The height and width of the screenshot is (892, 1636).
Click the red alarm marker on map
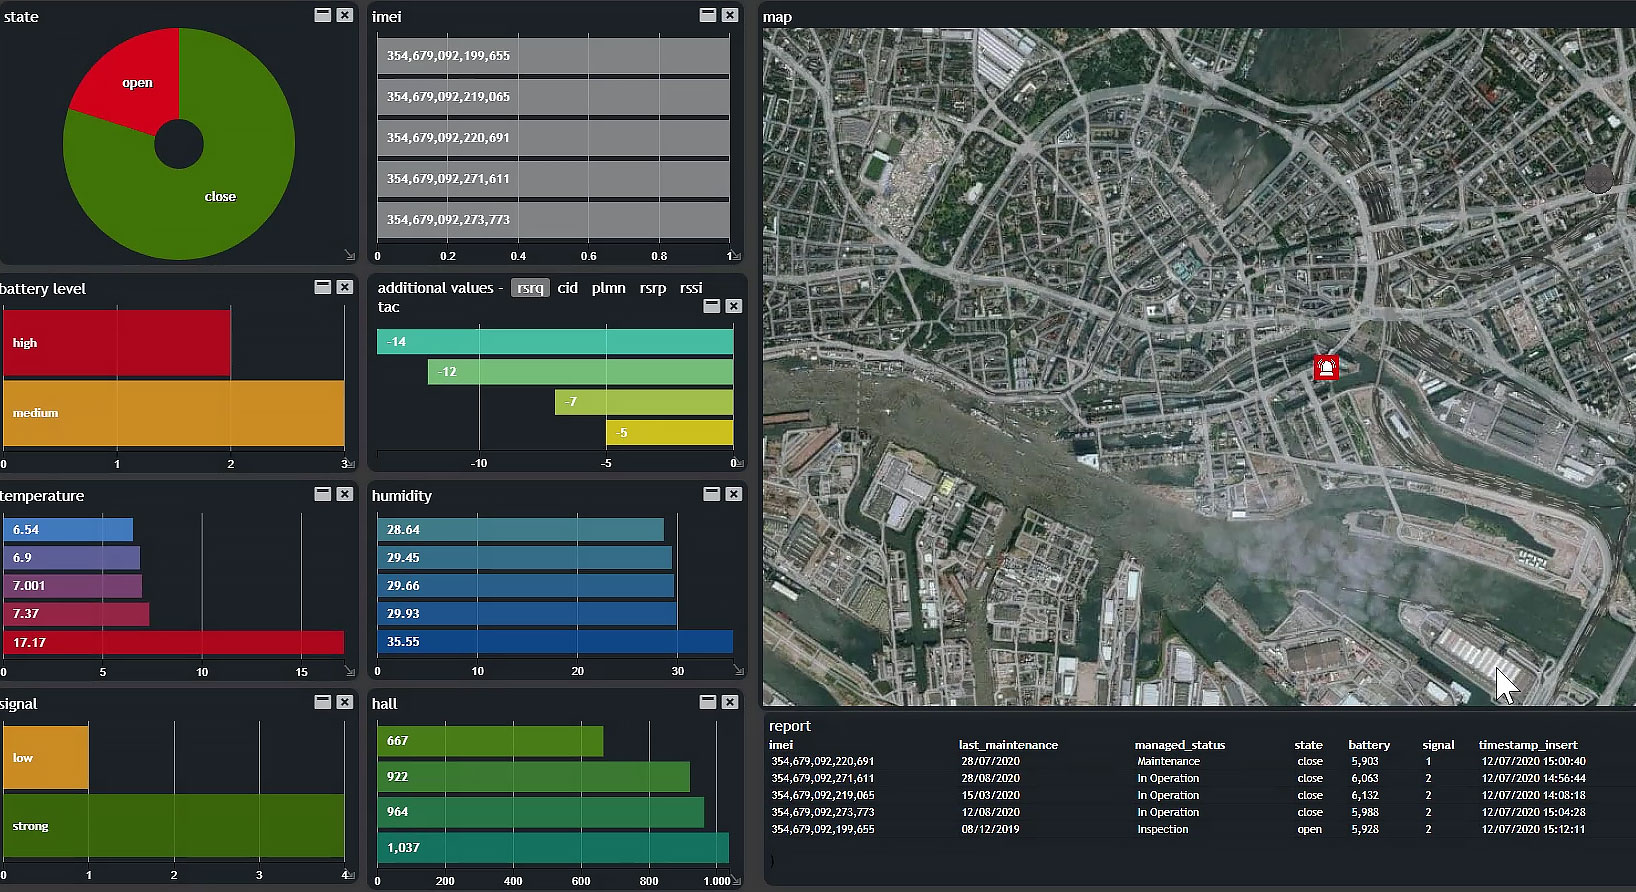[1326, 368]
